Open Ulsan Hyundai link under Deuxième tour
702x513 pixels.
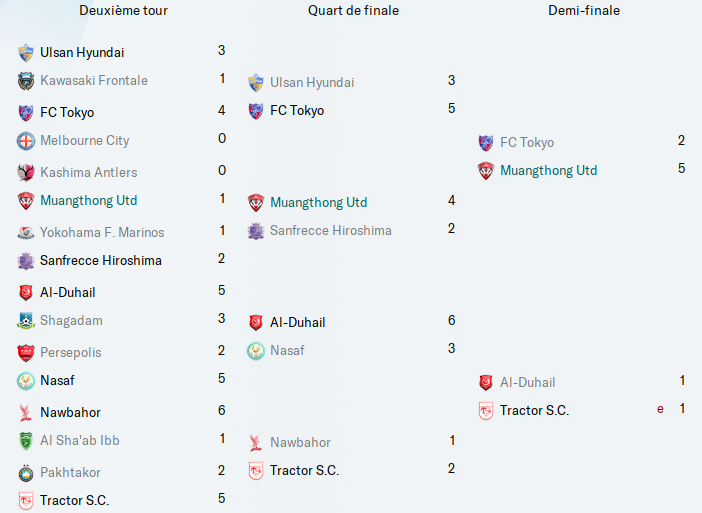[82, 52]
